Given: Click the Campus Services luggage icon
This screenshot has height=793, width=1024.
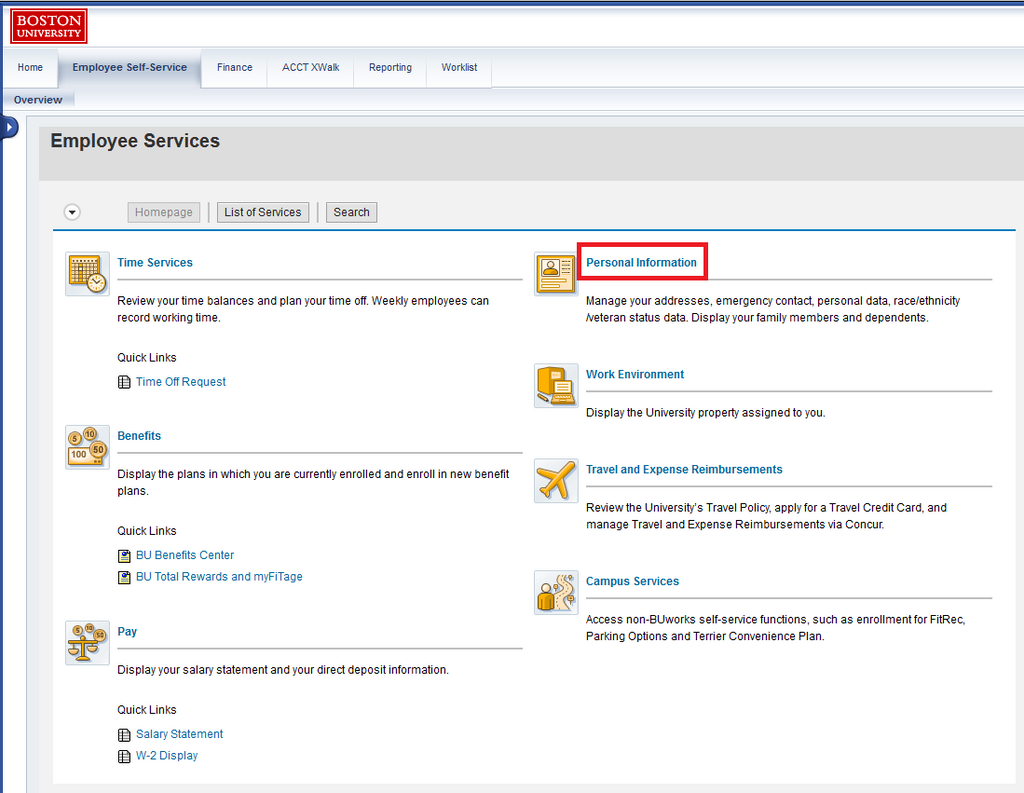Looking at the screenshot, I should pos(555,592).
